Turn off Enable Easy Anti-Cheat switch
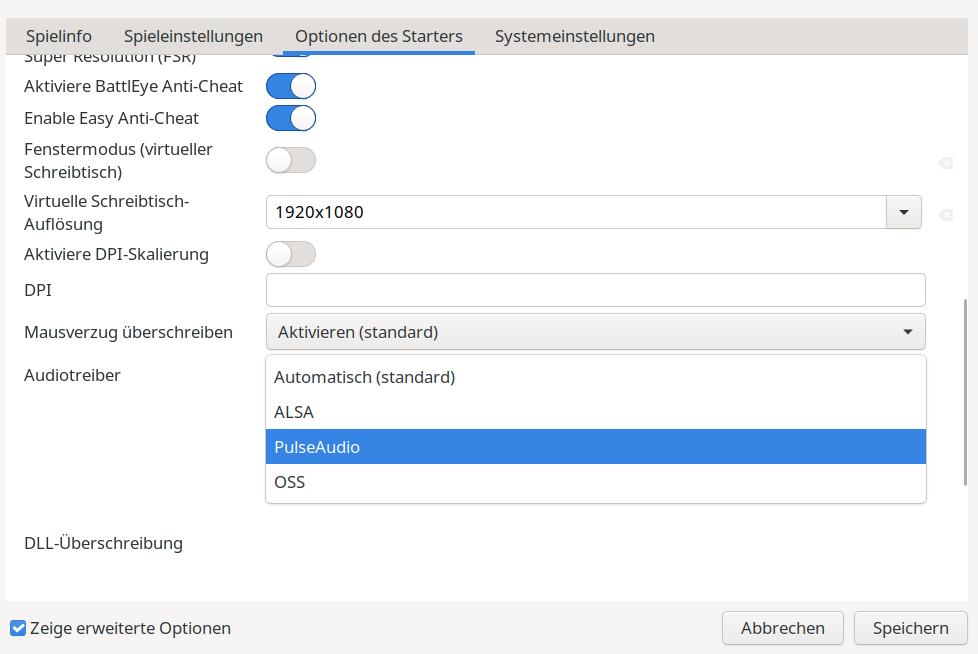The width and height of the screenshot is (978, 654). coord(291,118)
